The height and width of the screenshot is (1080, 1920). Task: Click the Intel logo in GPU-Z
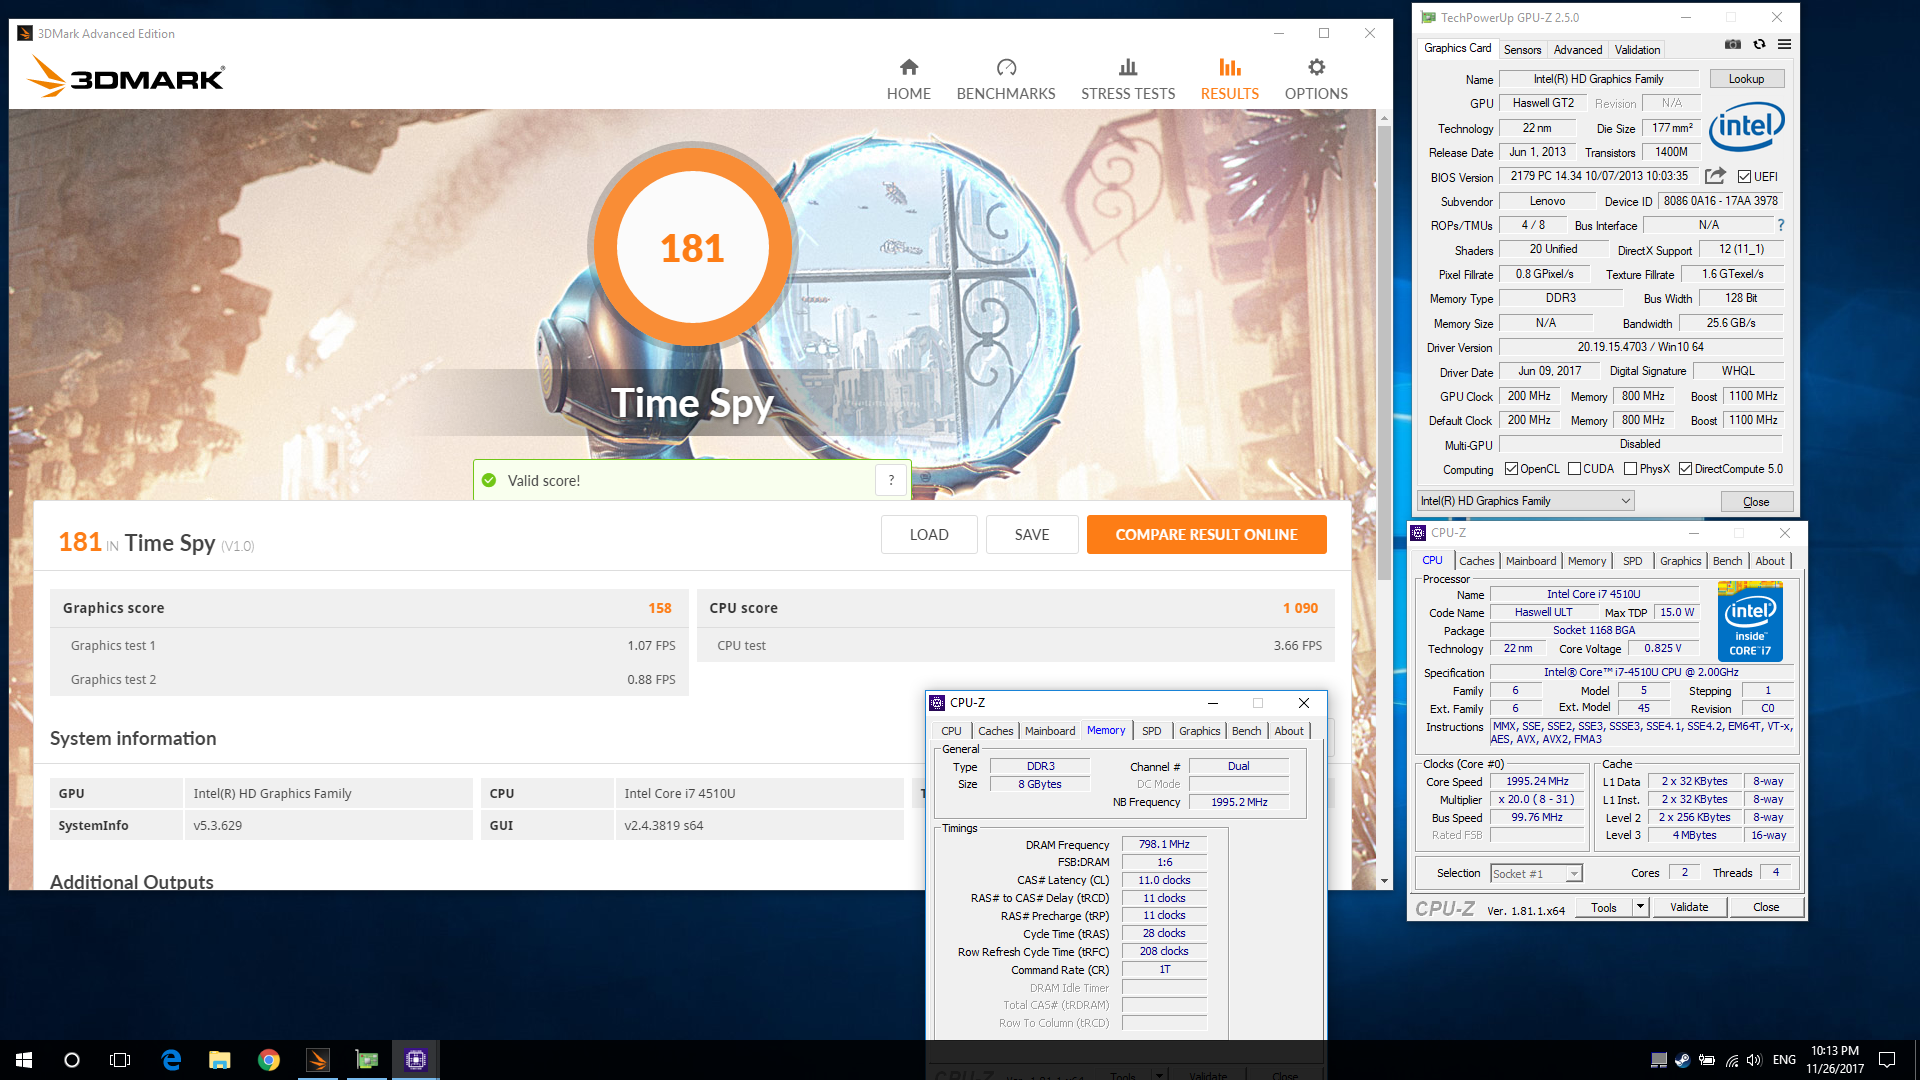[1747, 127]
